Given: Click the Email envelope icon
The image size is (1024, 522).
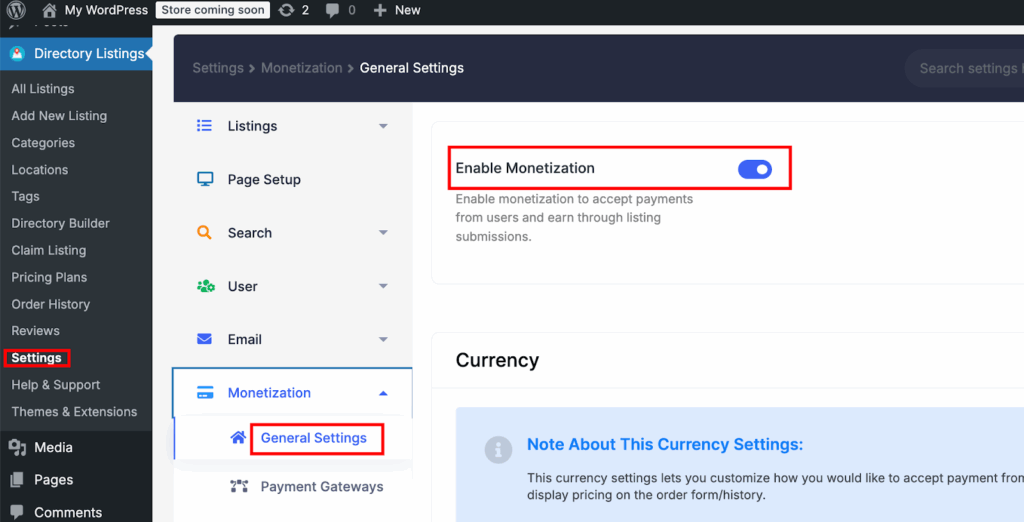Looking at the screenshot, I should (x=205, y=340).
